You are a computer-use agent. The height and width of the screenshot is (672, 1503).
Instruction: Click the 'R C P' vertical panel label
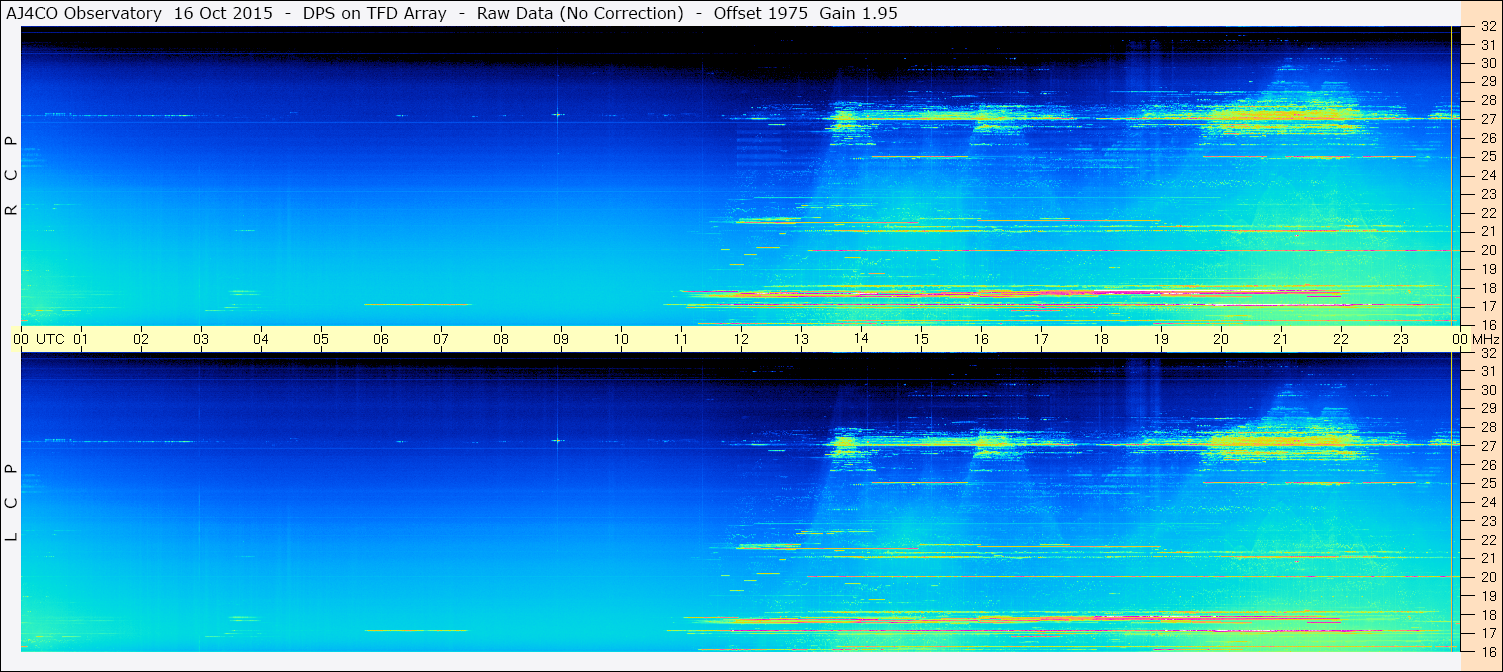12,176
